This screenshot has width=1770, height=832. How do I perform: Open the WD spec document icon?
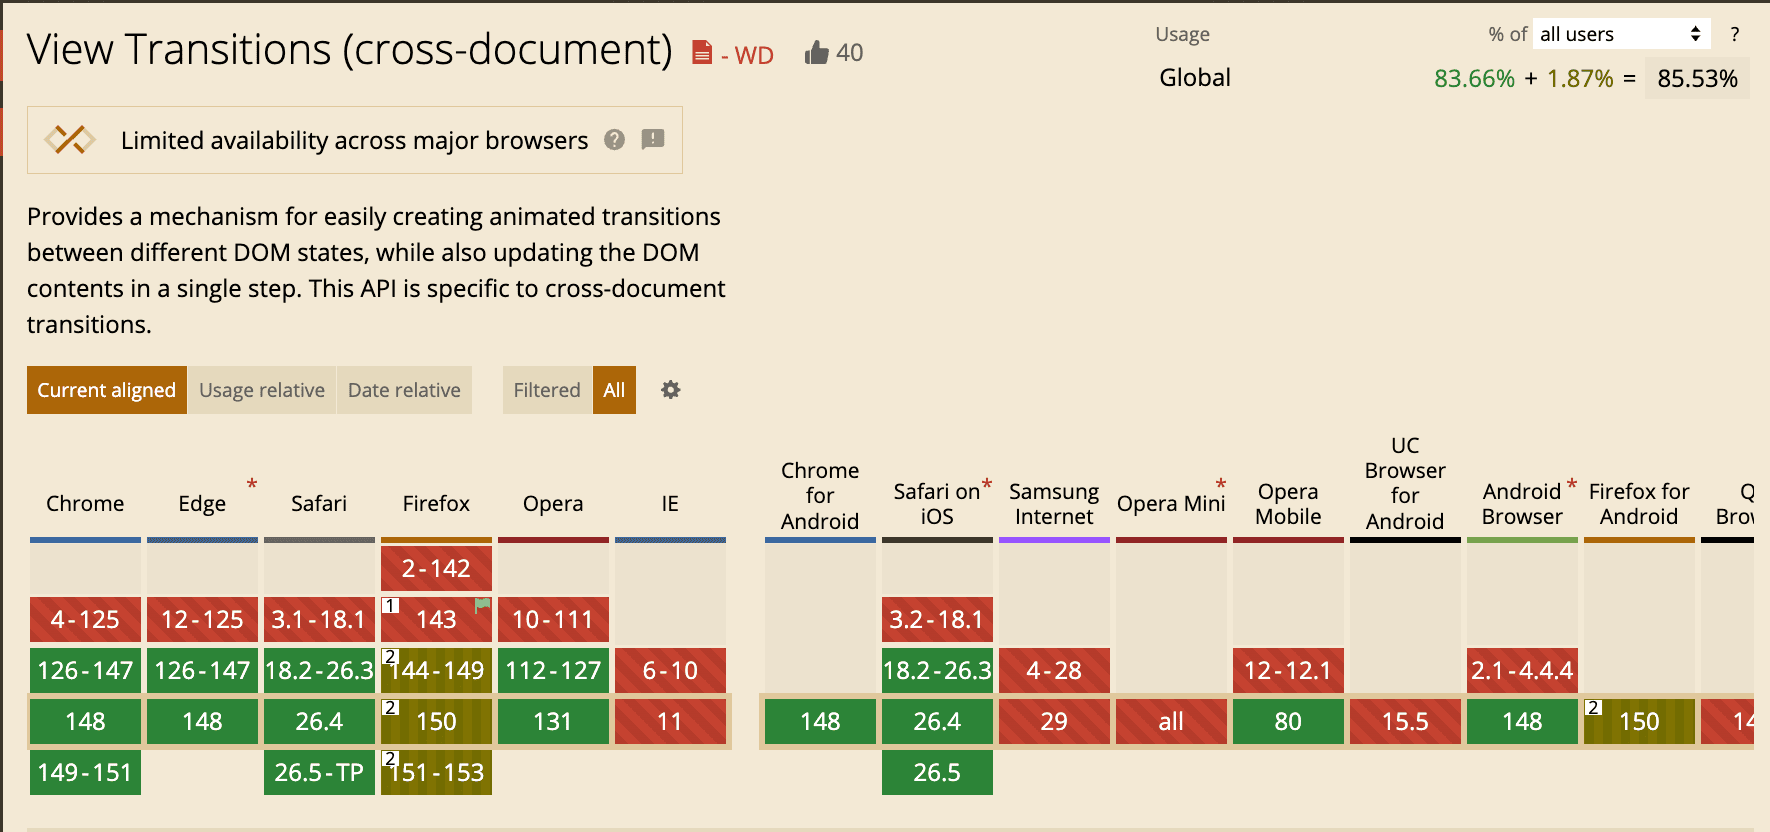click(702, 52)
